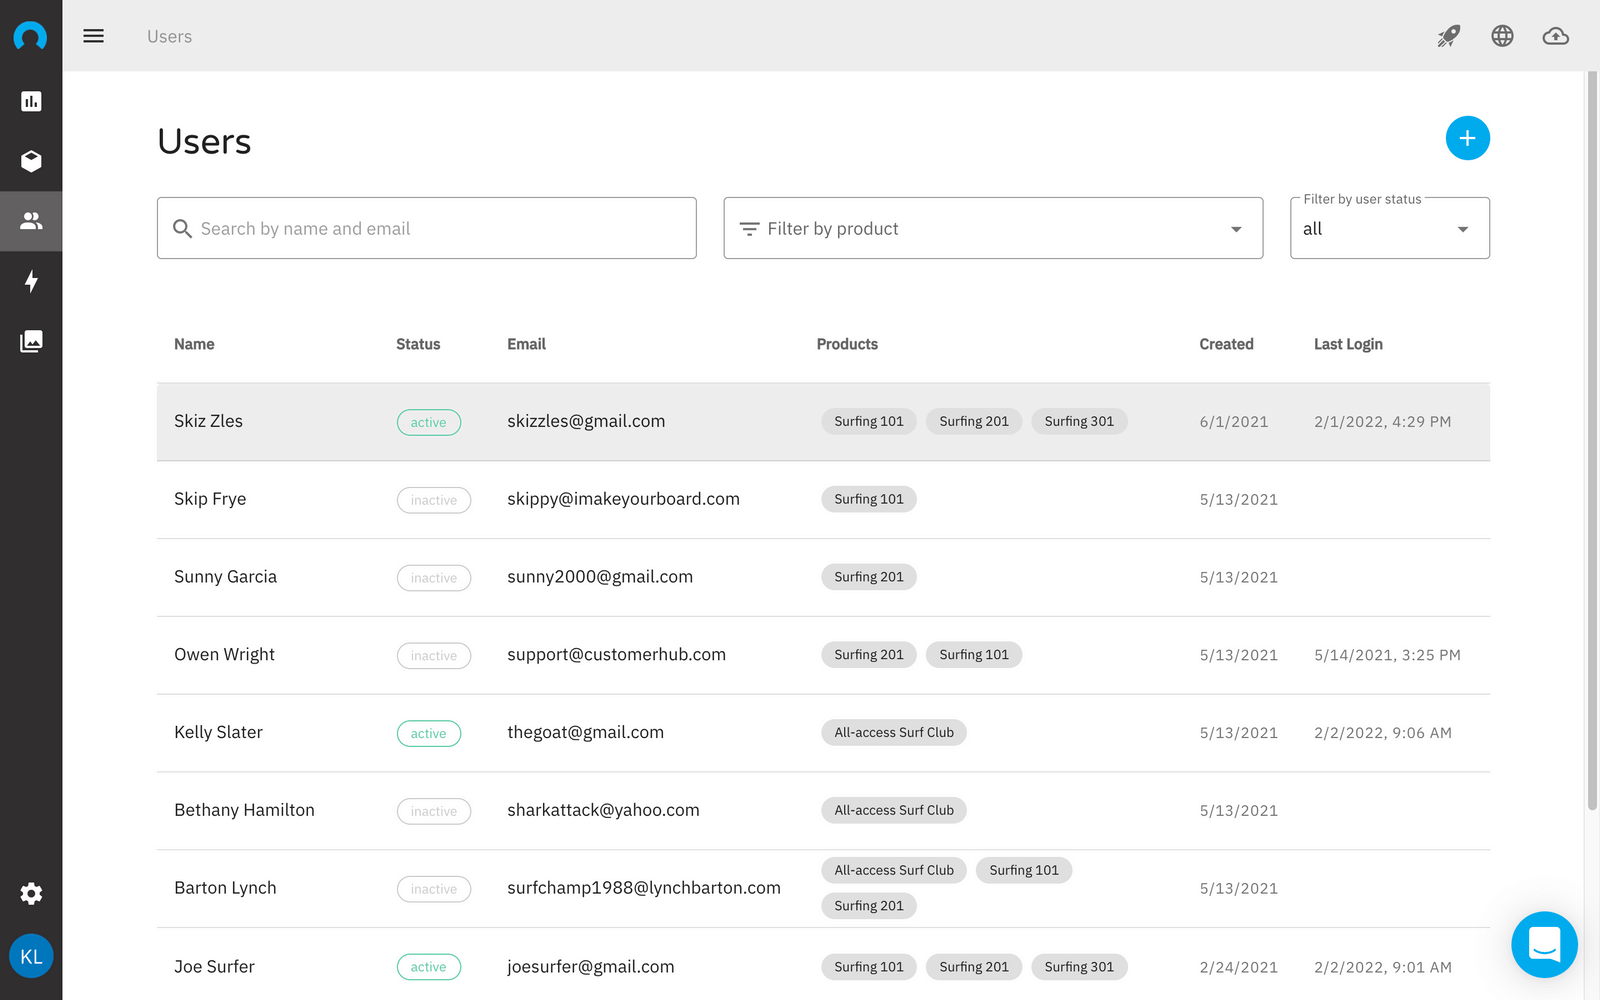Open the analytics dashboard sidebar icon
Image resolution: width=1600 pixels, height=1000 pixels.
coord(31,101)
